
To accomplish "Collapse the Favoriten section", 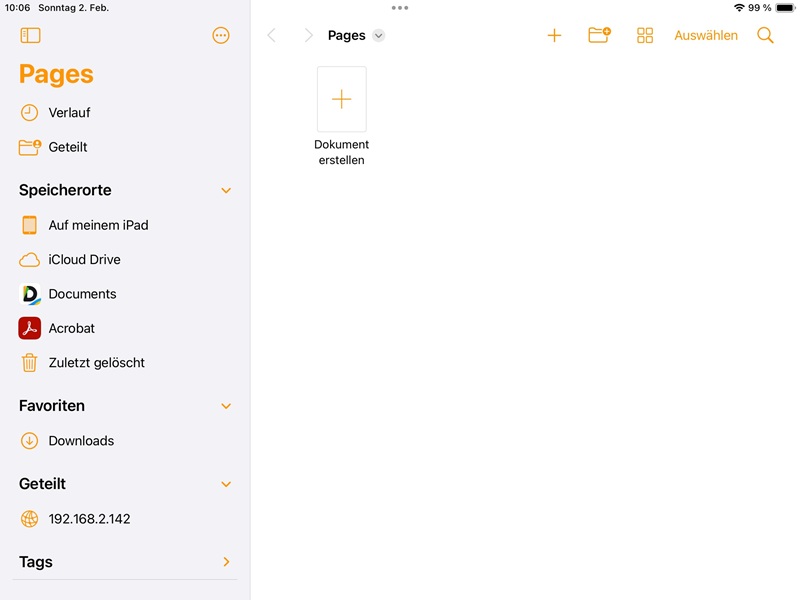I will (226, 406).
